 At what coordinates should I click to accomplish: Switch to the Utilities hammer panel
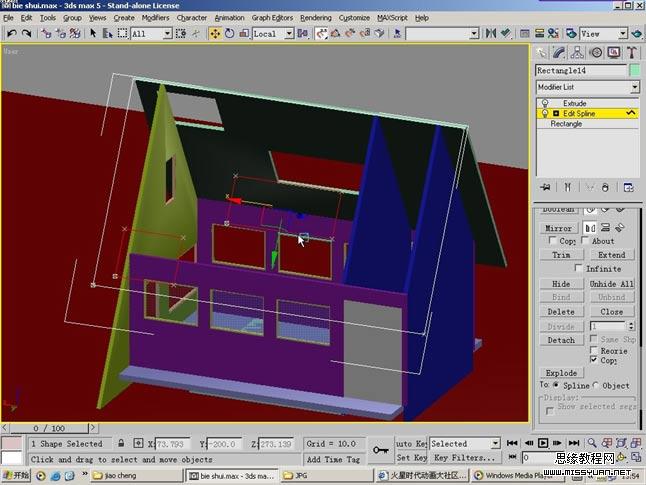tap(632, 52)
